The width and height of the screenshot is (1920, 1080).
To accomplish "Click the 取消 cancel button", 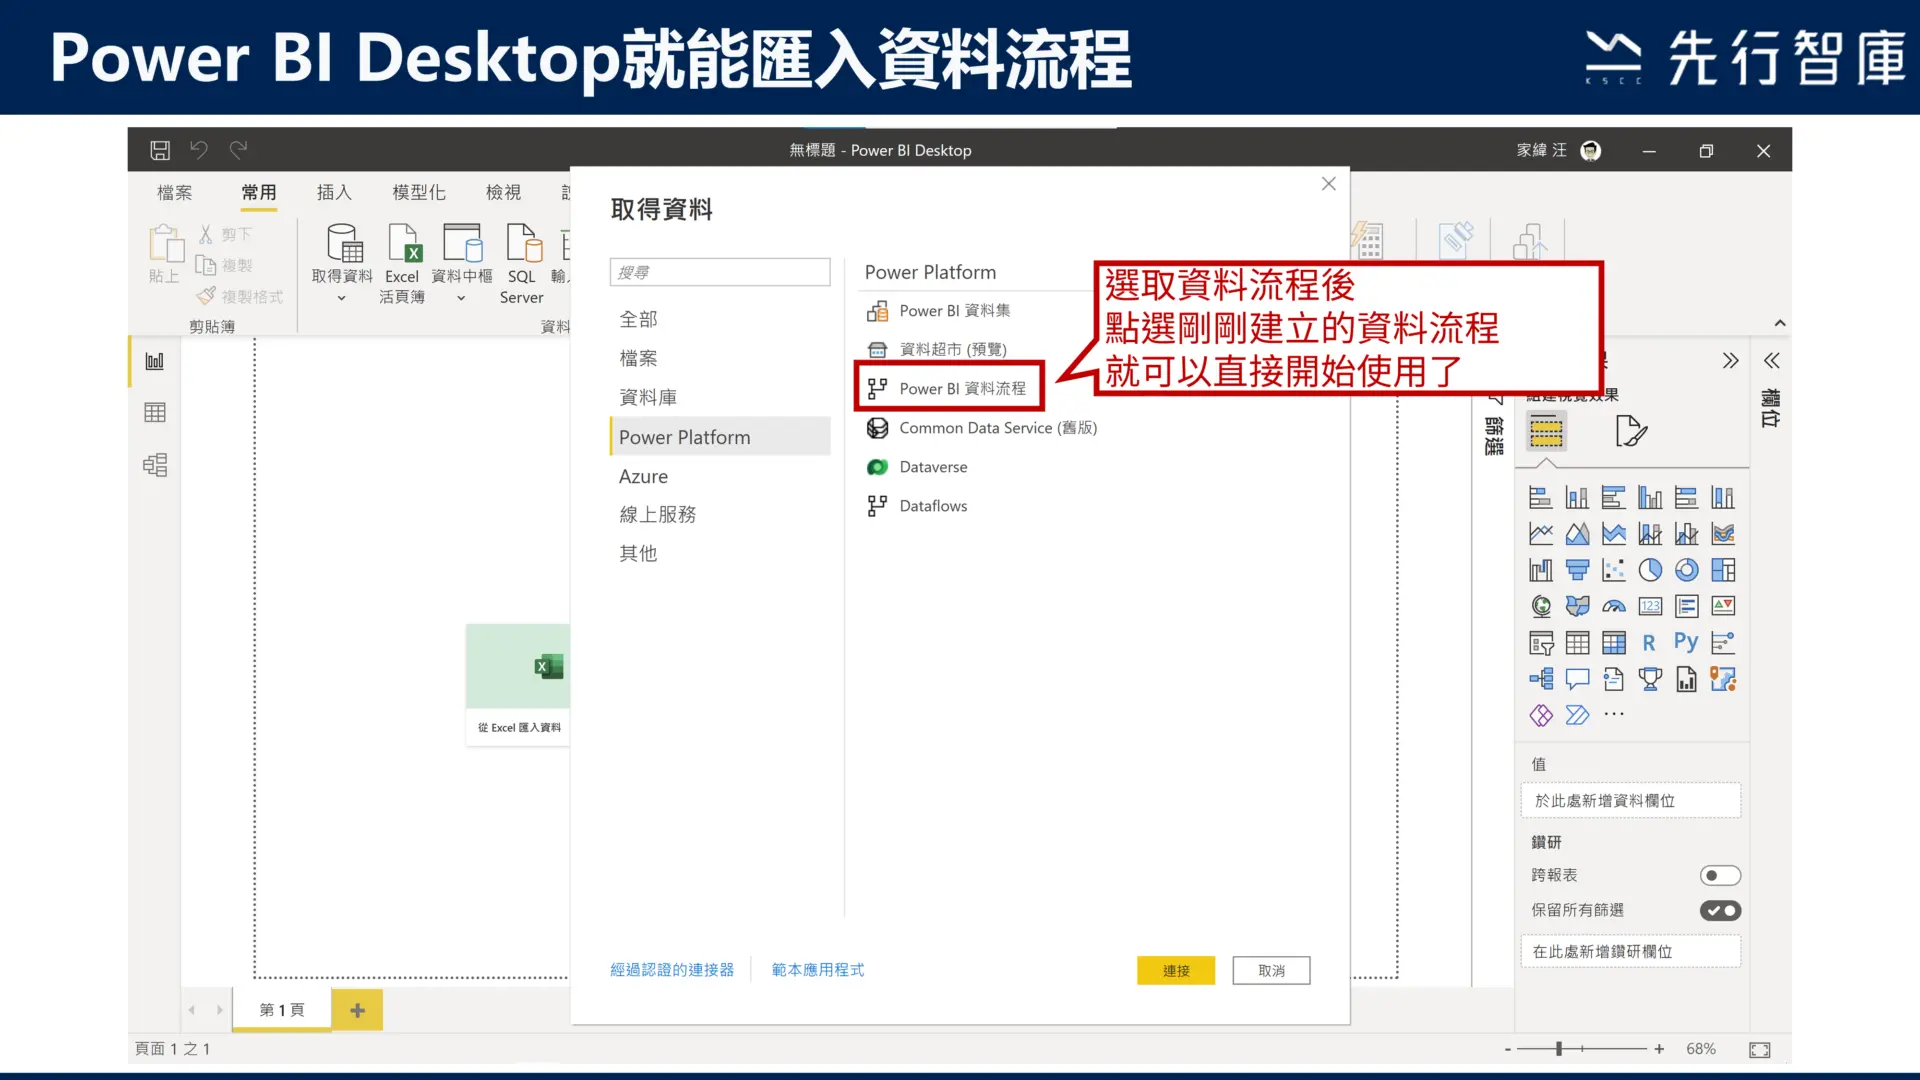I will pyautogui.click(x=1271, y=971).
